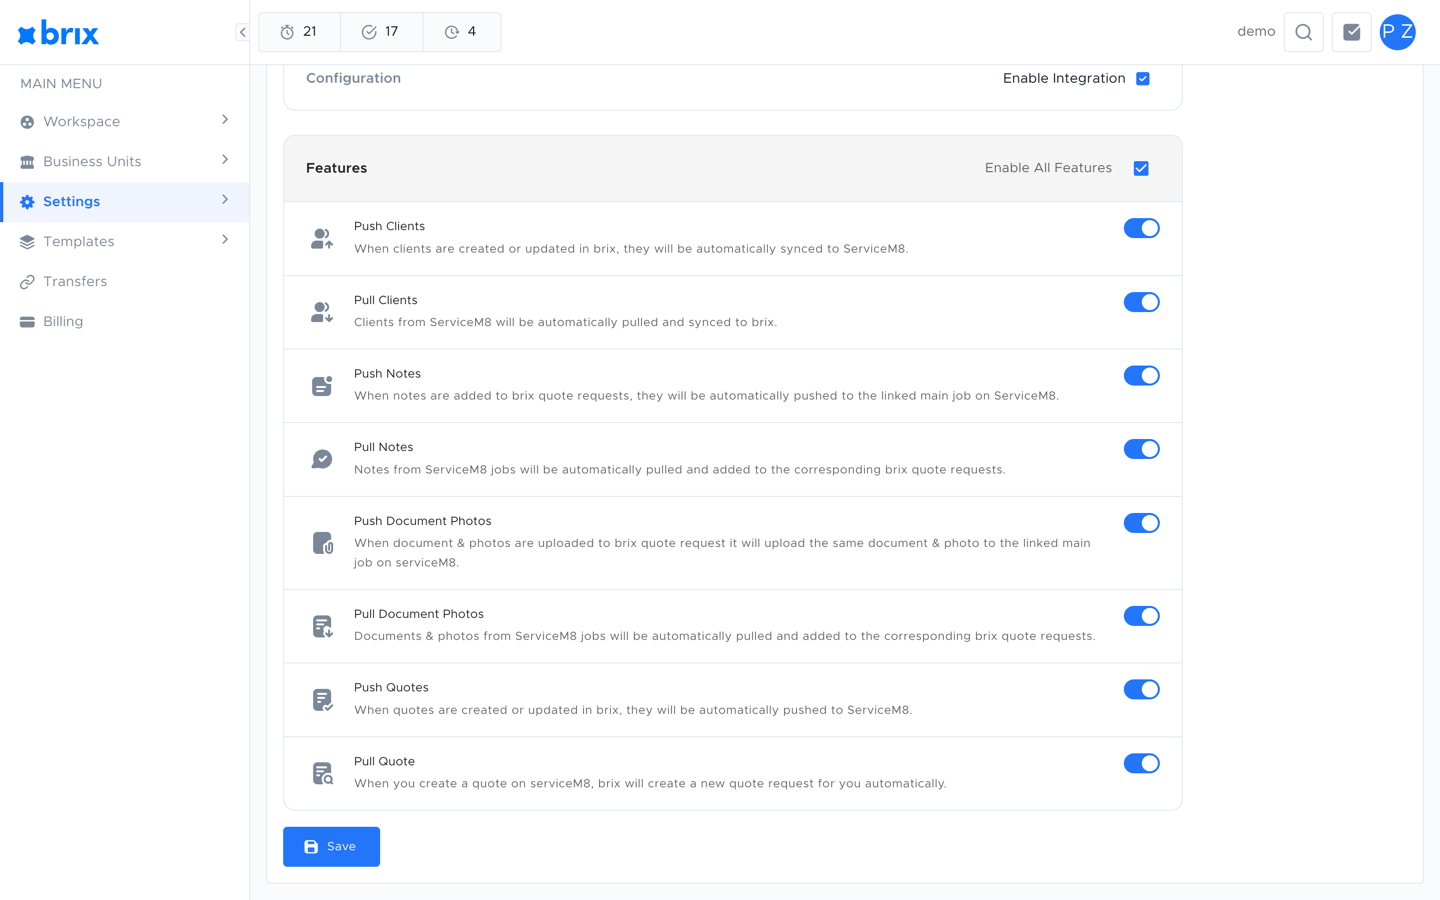Click the MAIN MENU heading
Viewport: 1440px width, 900px height.
(61, 84)
